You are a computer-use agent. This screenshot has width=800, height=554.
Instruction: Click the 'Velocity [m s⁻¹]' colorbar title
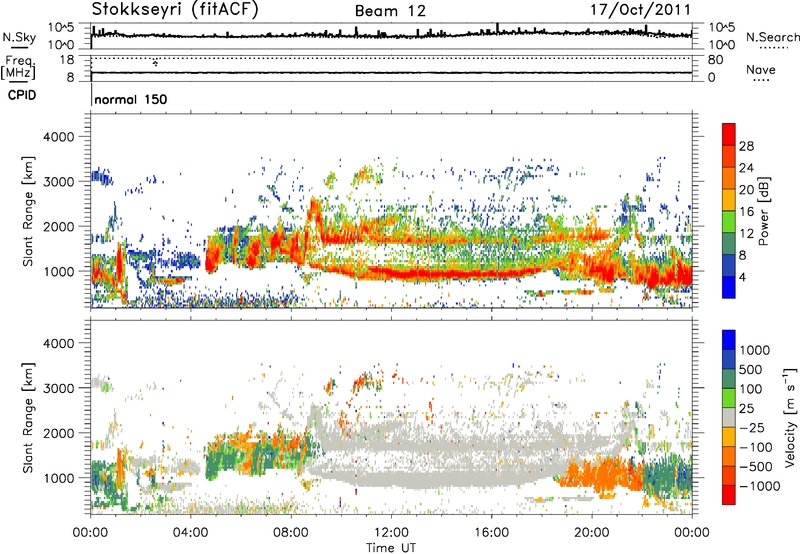pyautogui.click(x=790, y=417)
